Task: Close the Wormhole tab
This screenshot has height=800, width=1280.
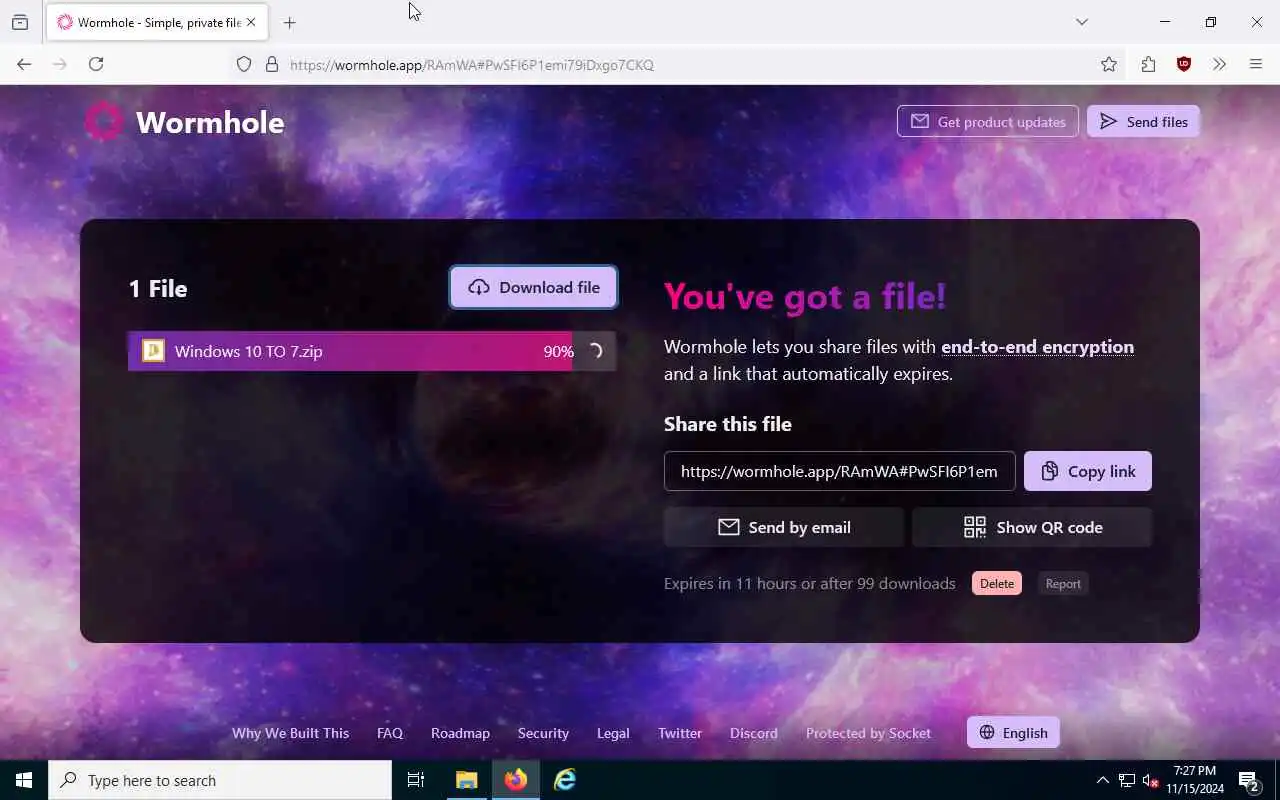Action: point(251,22)
